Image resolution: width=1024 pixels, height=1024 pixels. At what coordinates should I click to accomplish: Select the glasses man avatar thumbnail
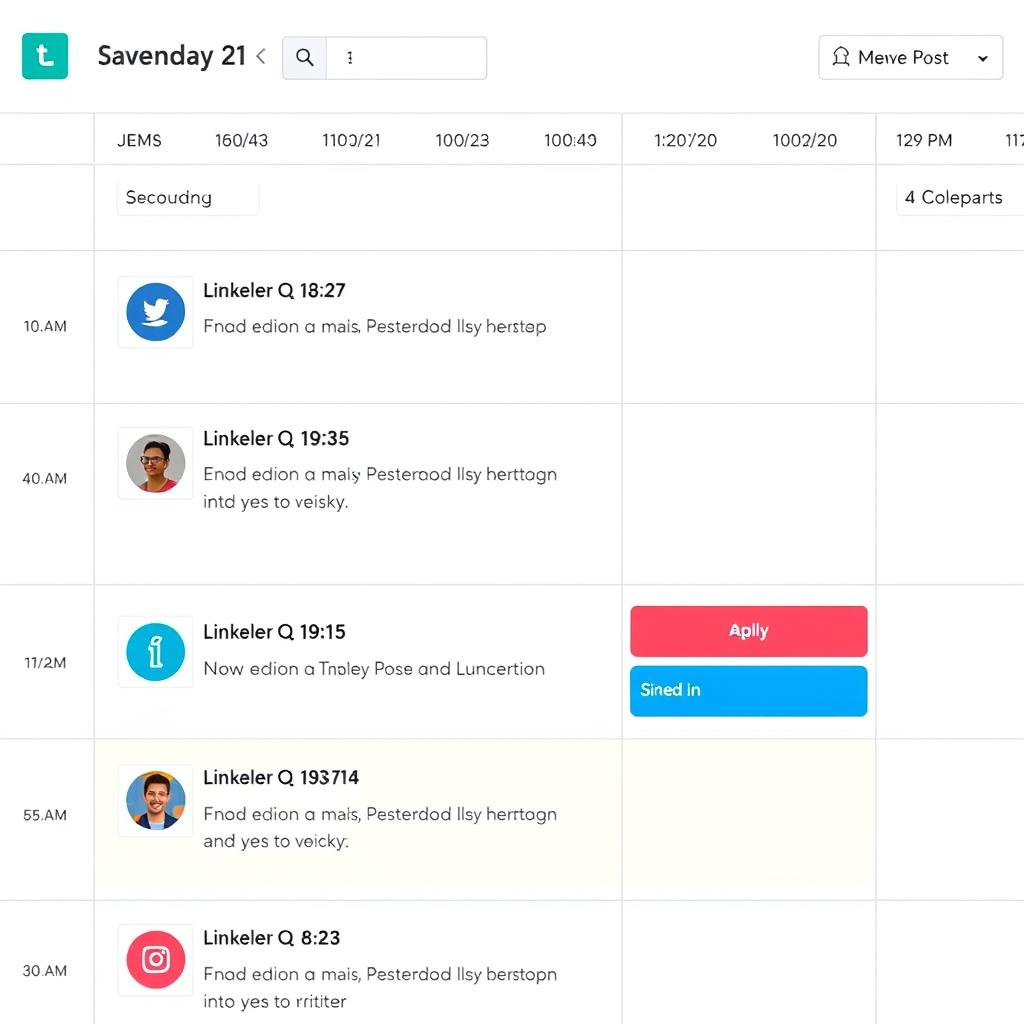tap(156, 463)
